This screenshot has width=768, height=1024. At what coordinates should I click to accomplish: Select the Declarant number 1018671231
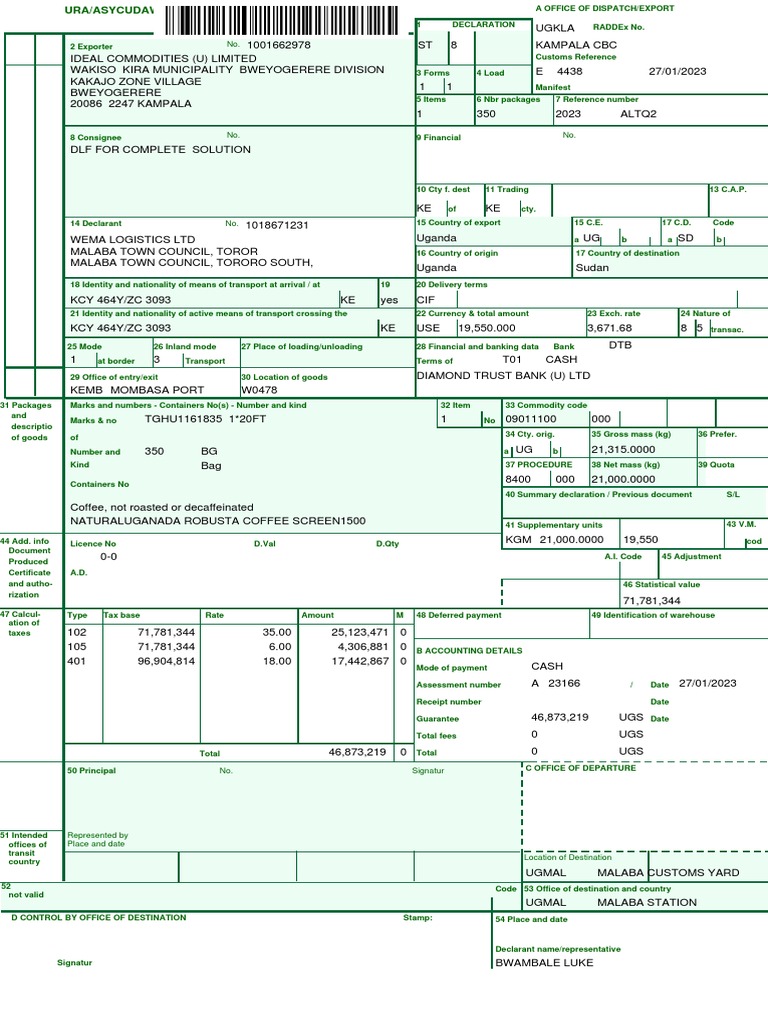(x=277, y=225)
